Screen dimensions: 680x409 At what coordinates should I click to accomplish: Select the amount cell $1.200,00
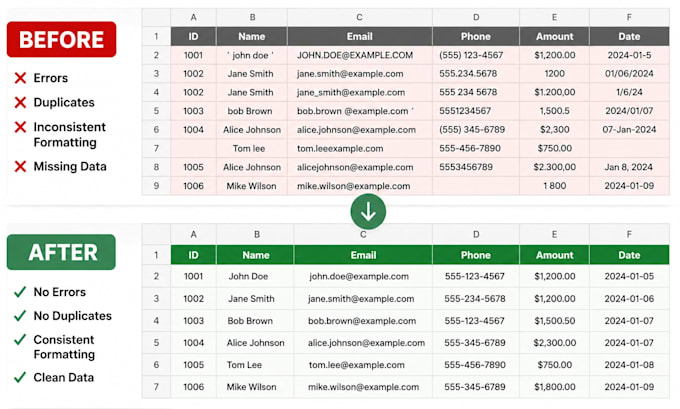pyautogui.click(x=555, y=92)
